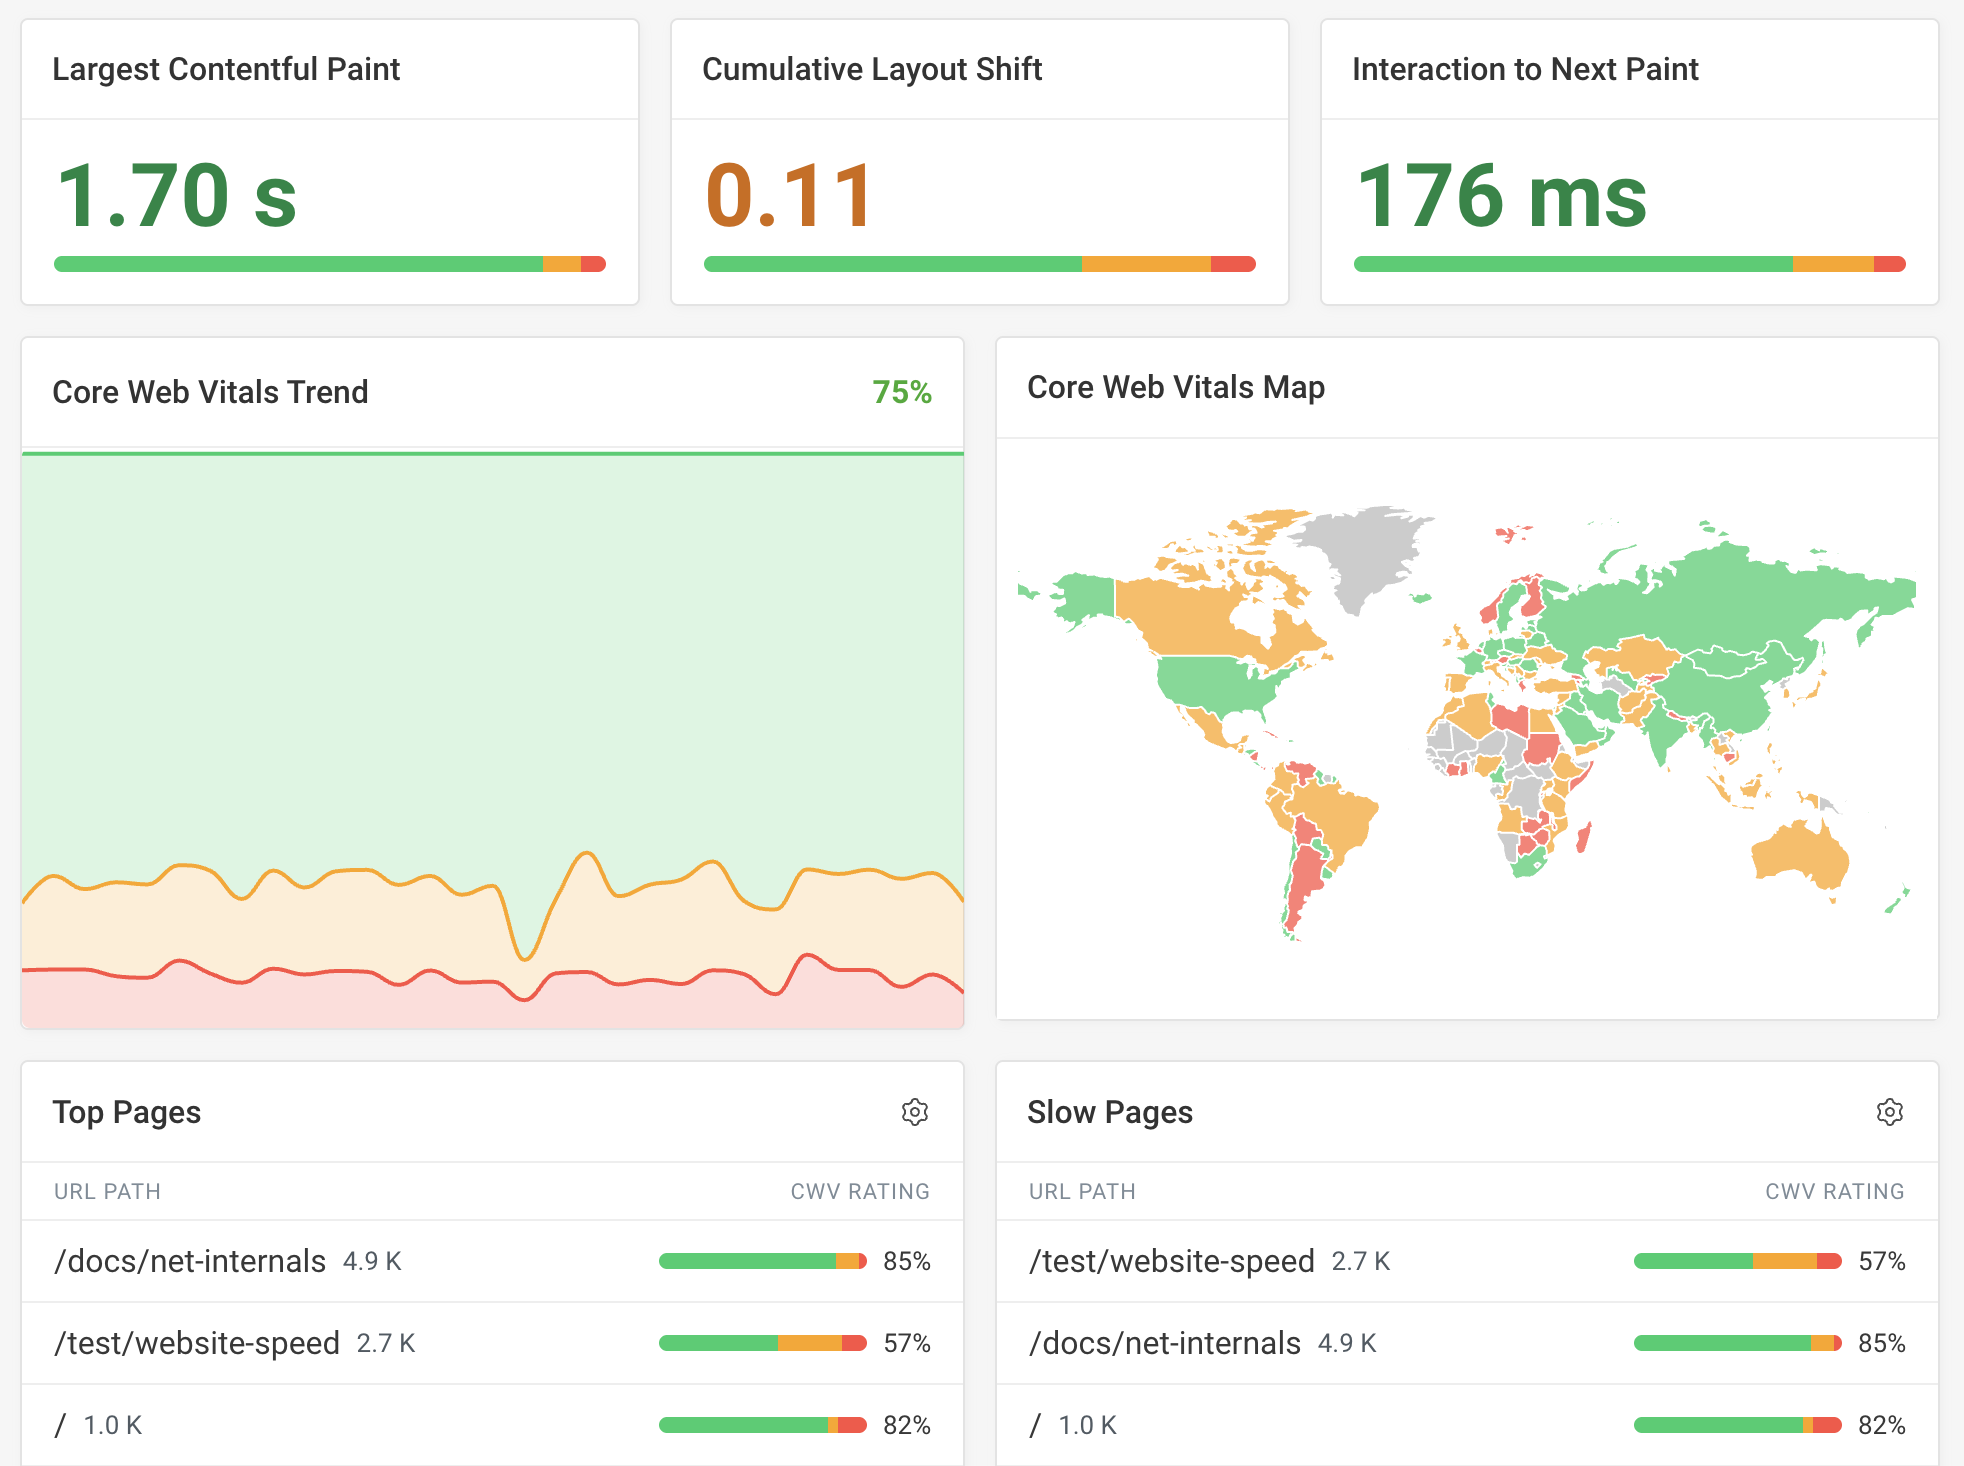This screenshot has height=1466, width=1964.
Task: Open the / root path in Slow Pages
Action: (1035, 1425)
